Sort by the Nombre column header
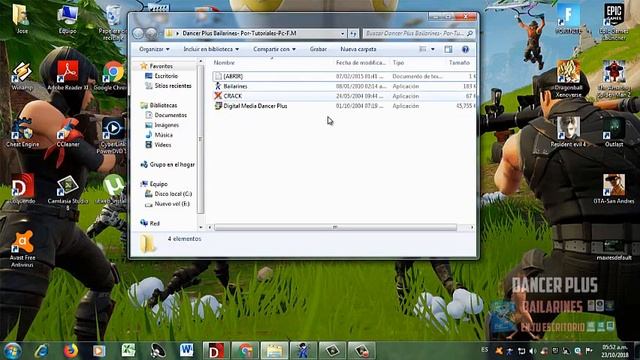The image size is (640, 360). [x=224, y=63]
